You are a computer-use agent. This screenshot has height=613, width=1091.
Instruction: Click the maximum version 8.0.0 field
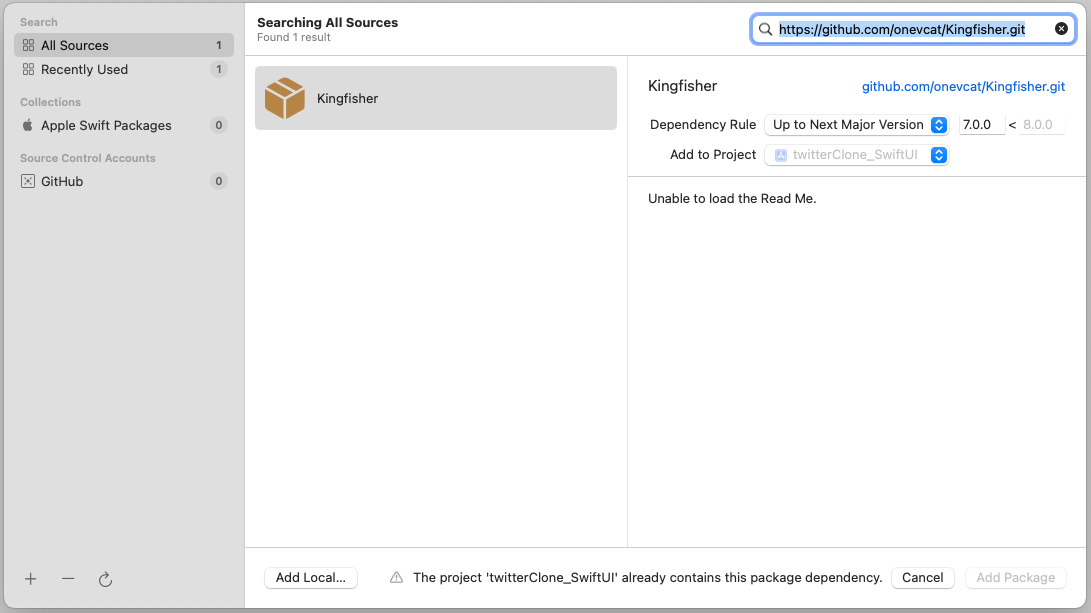[1042, 125]
